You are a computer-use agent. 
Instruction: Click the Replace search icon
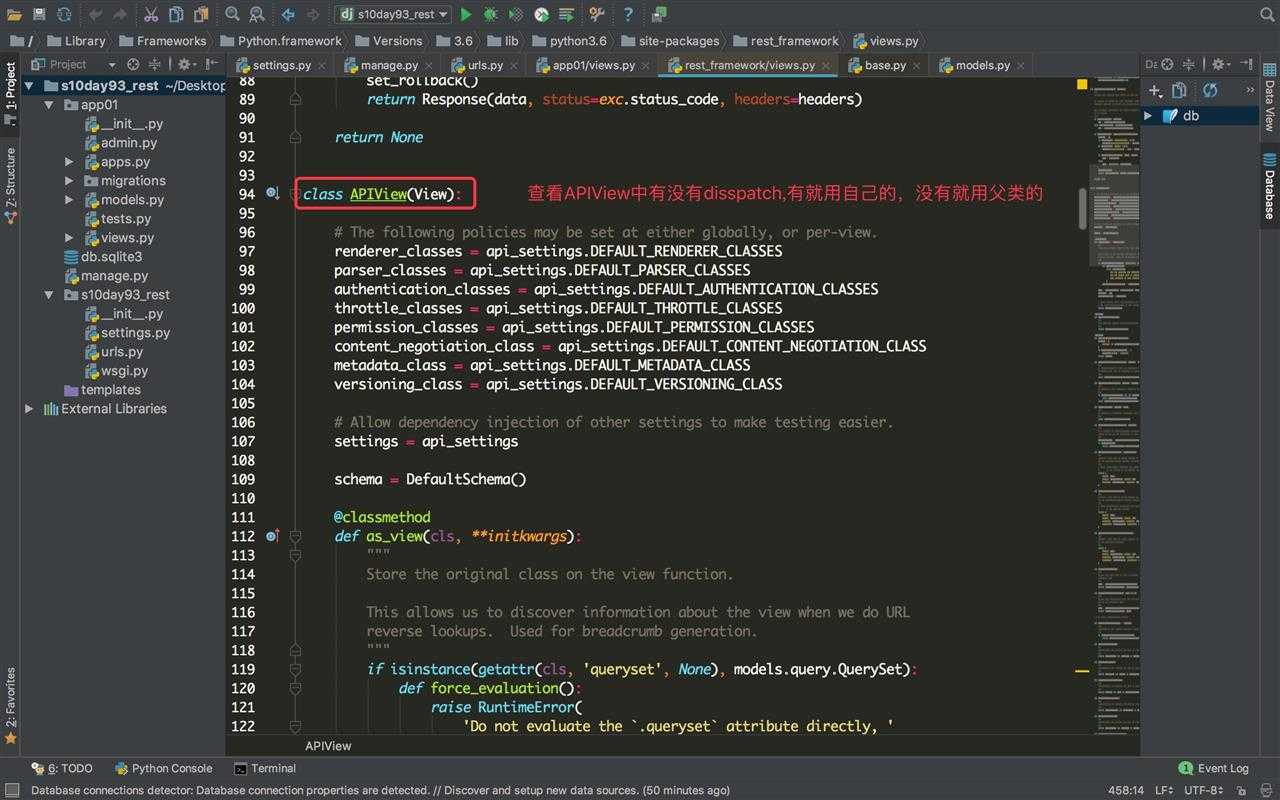[x=257, y=14]
